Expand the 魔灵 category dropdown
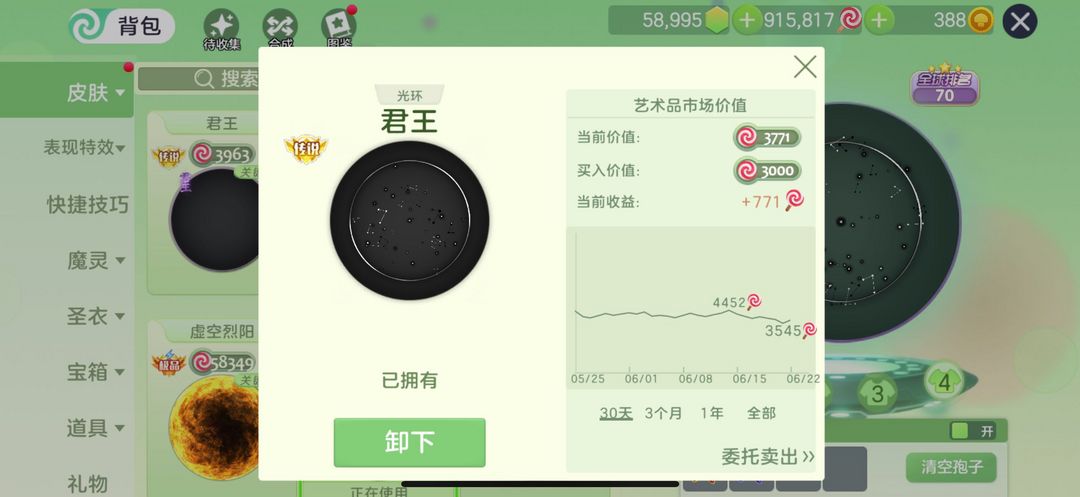The image size is (1080, 497). coord(95,260)
